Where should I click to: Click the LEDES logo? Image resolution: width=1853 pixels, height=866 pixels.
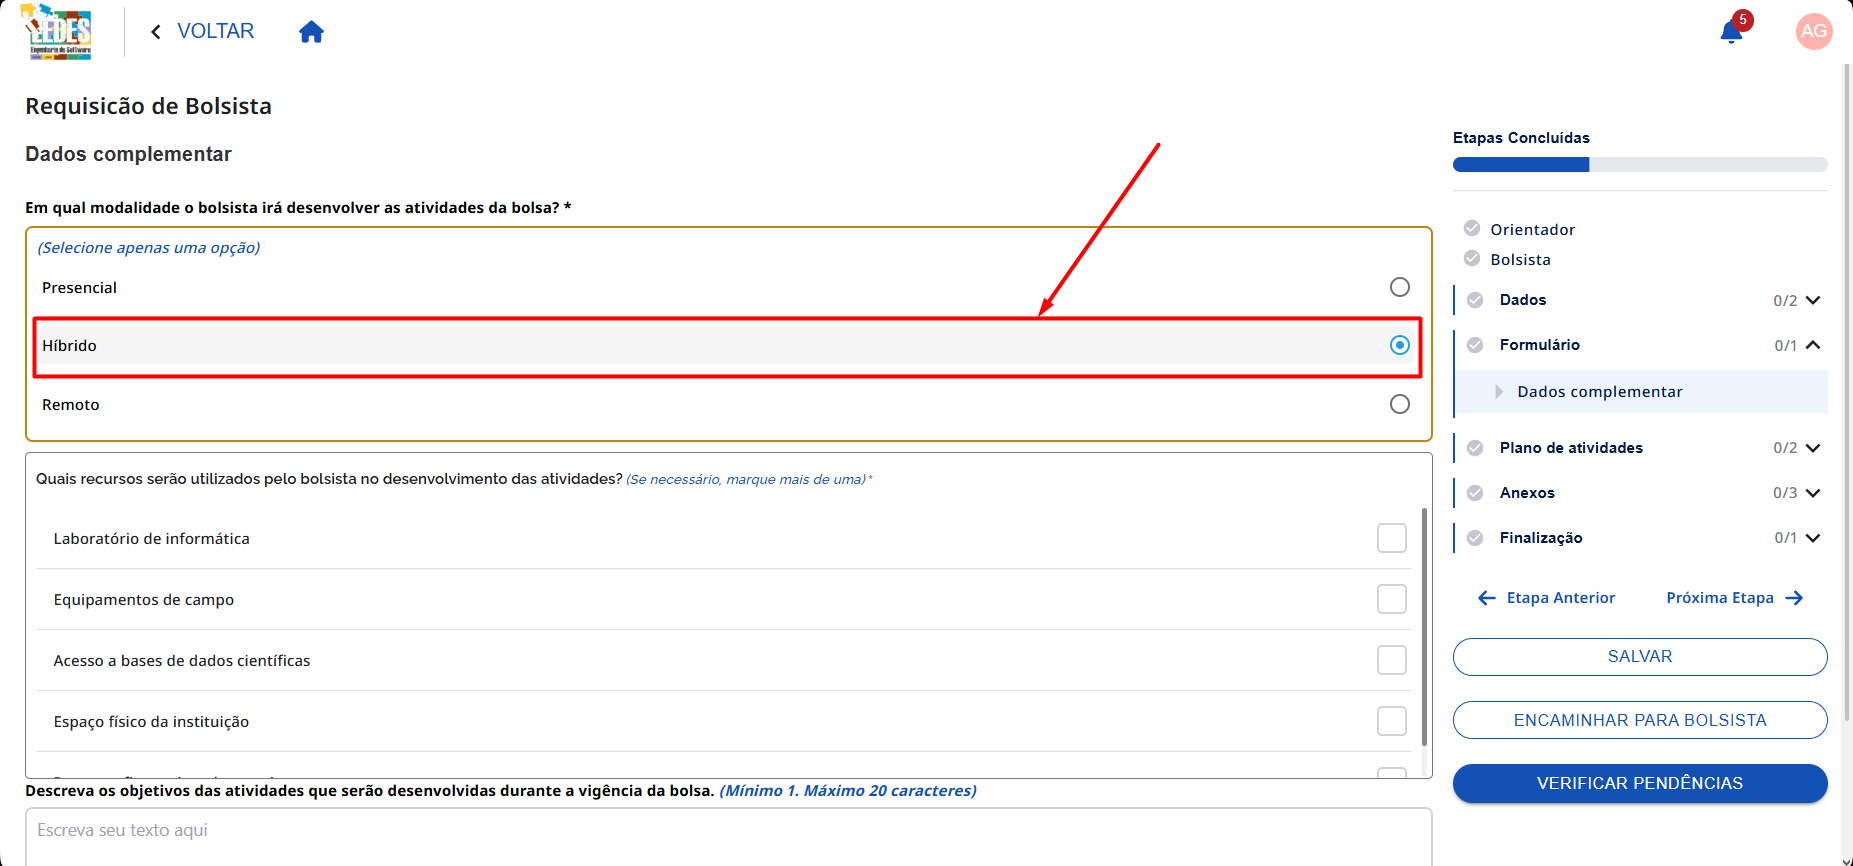tap(59, 32)
